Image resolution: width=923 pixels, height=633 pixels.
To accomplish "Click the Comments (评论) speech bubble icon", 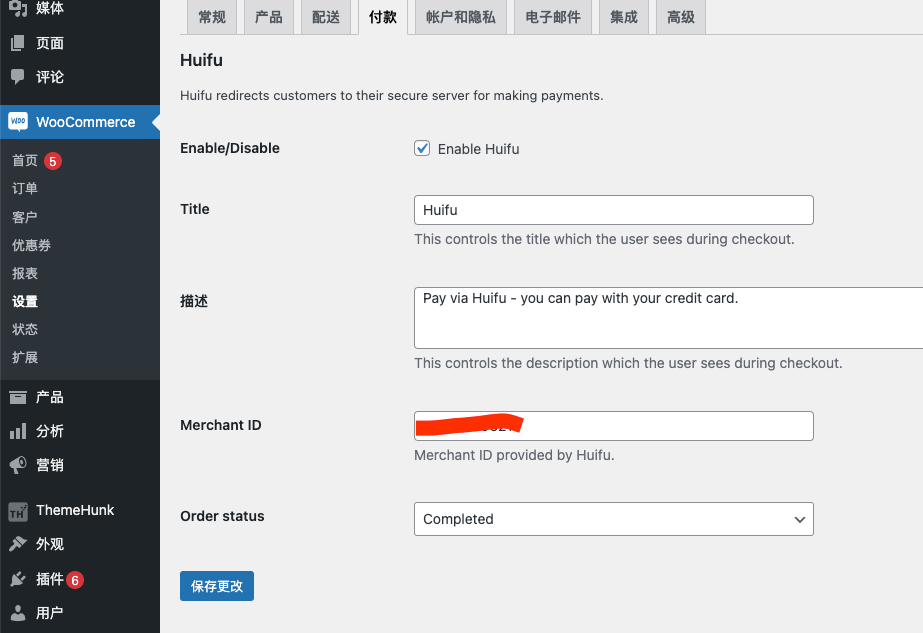I will pyautogui.click(x=18, y=77).
